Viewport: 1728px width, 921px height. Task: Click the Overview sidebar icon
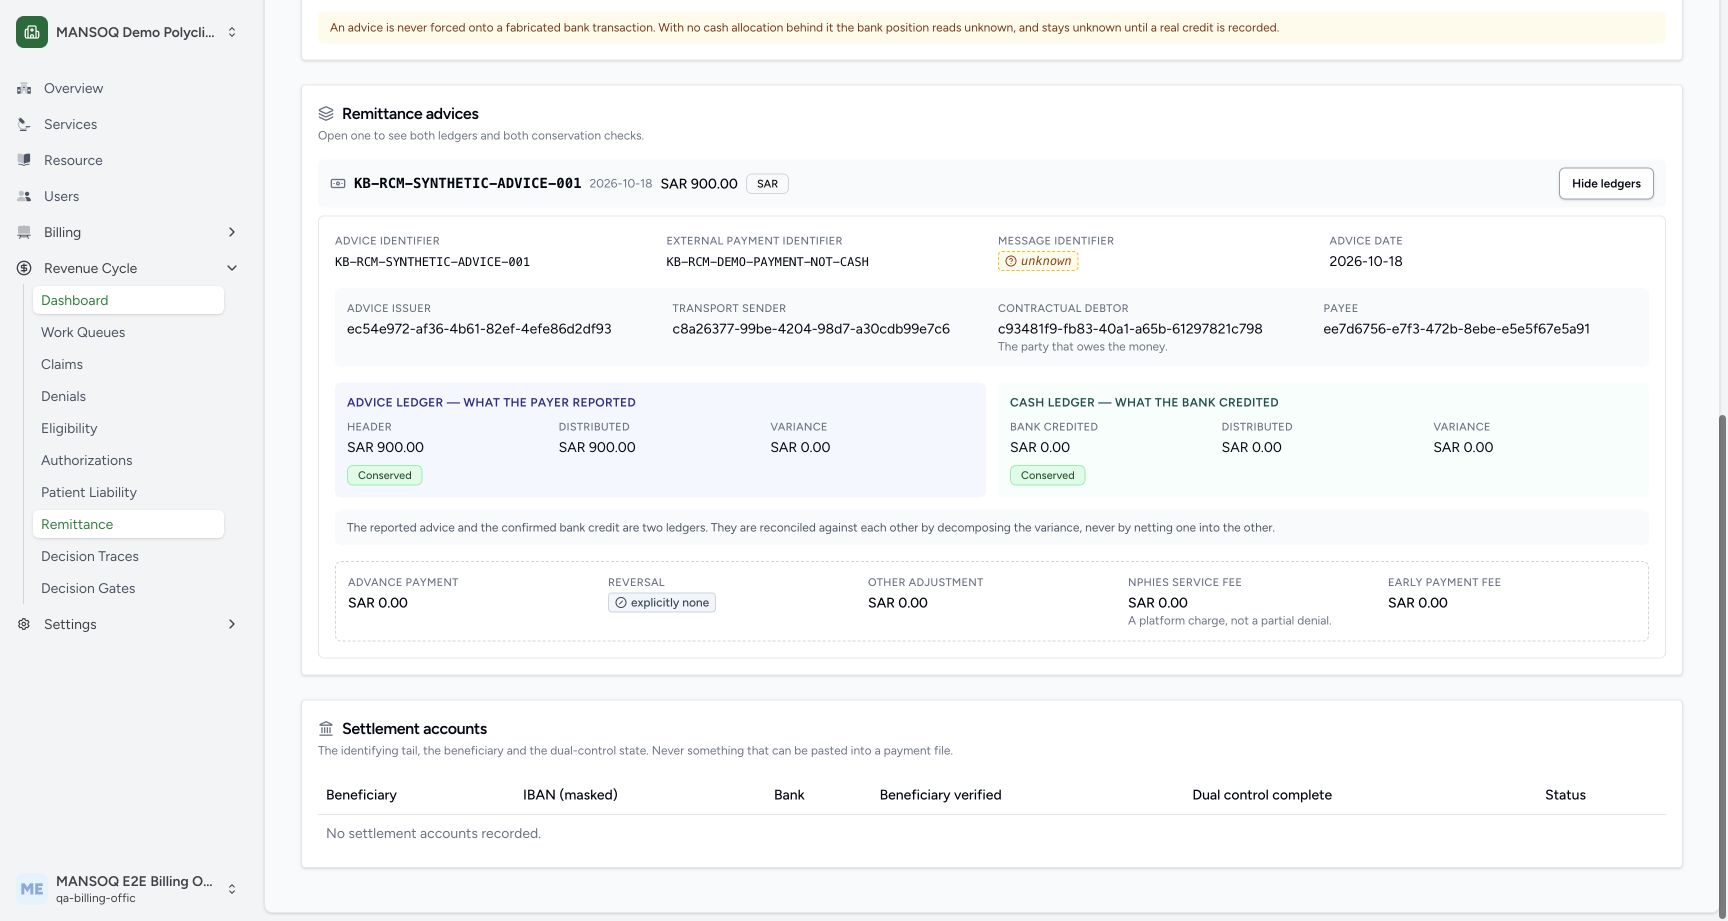[x=24, y=88]
